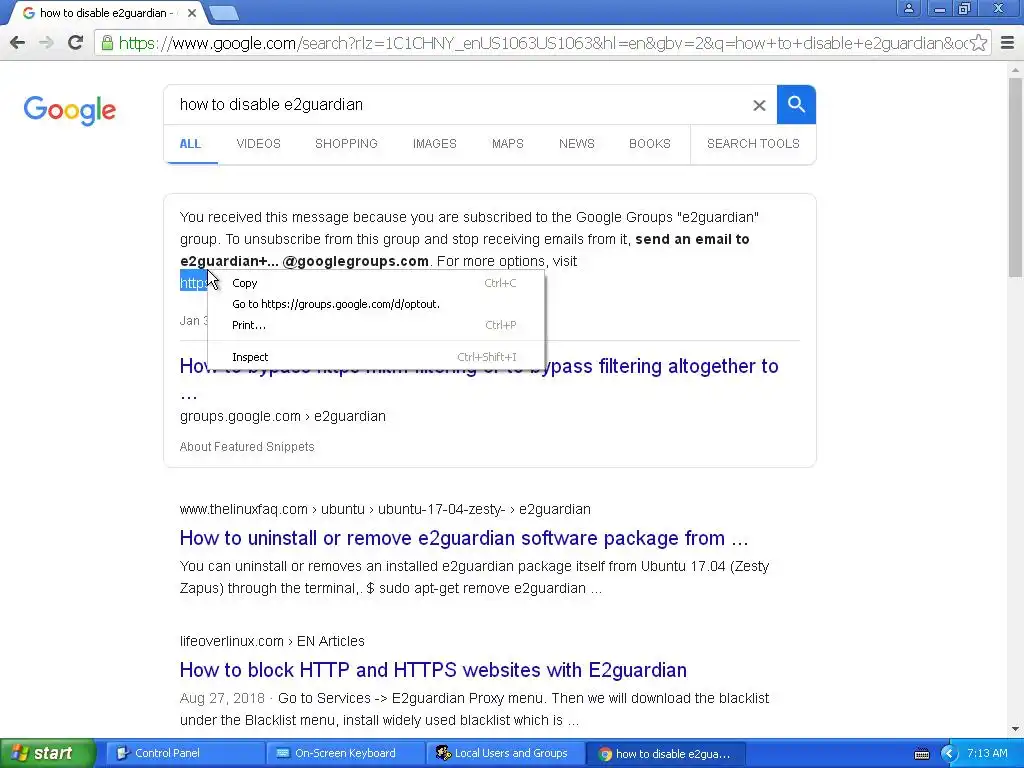The image size is (1024, 768).
Task: Open the IMAGES search tab
Action: click(434, 144)
